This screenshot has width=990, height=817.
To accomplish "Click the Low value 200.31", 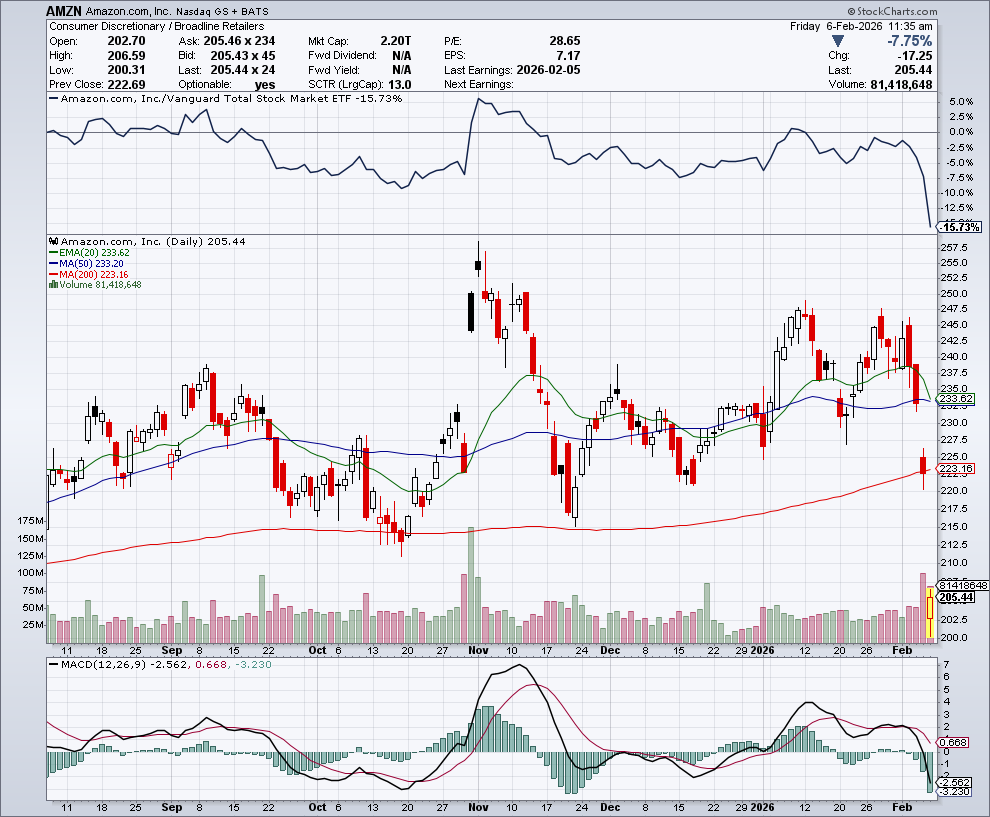I will coord(126,70).
